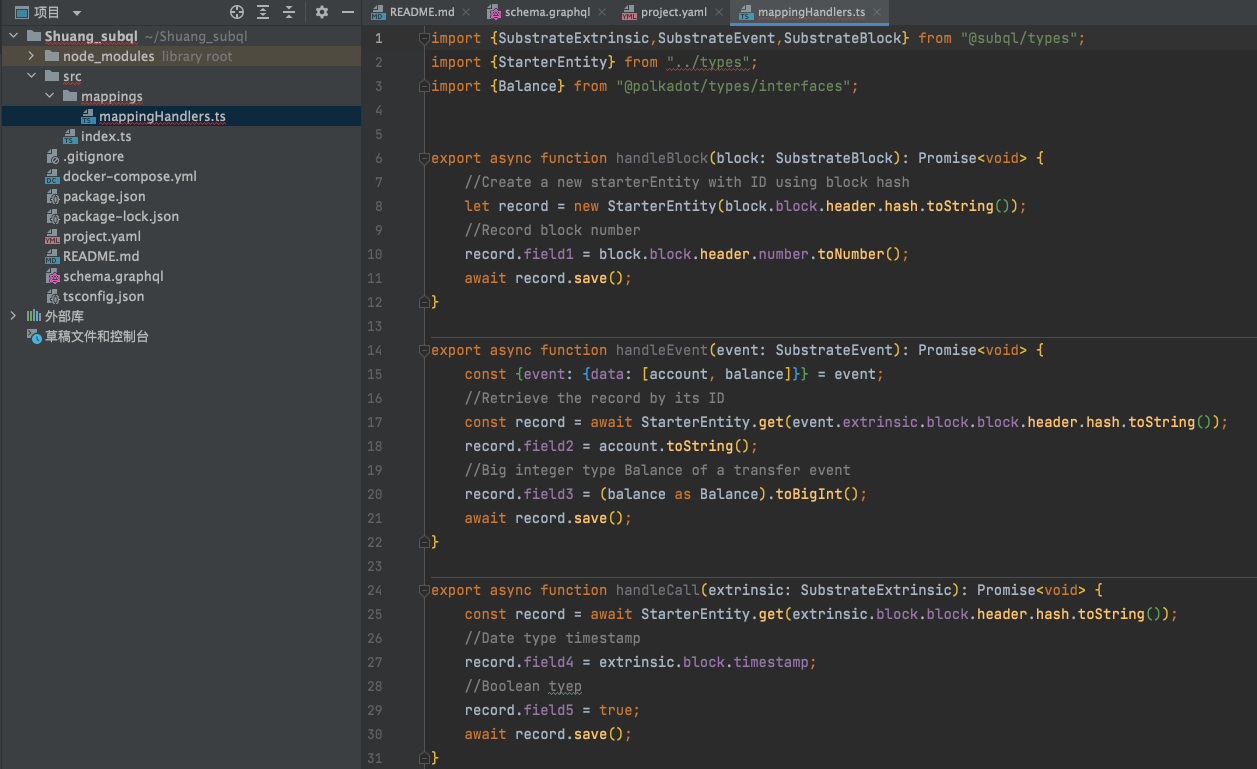Fold the handleBlock function at line 6
This screenshot has width=1257, height=769.
pos(424,158)
